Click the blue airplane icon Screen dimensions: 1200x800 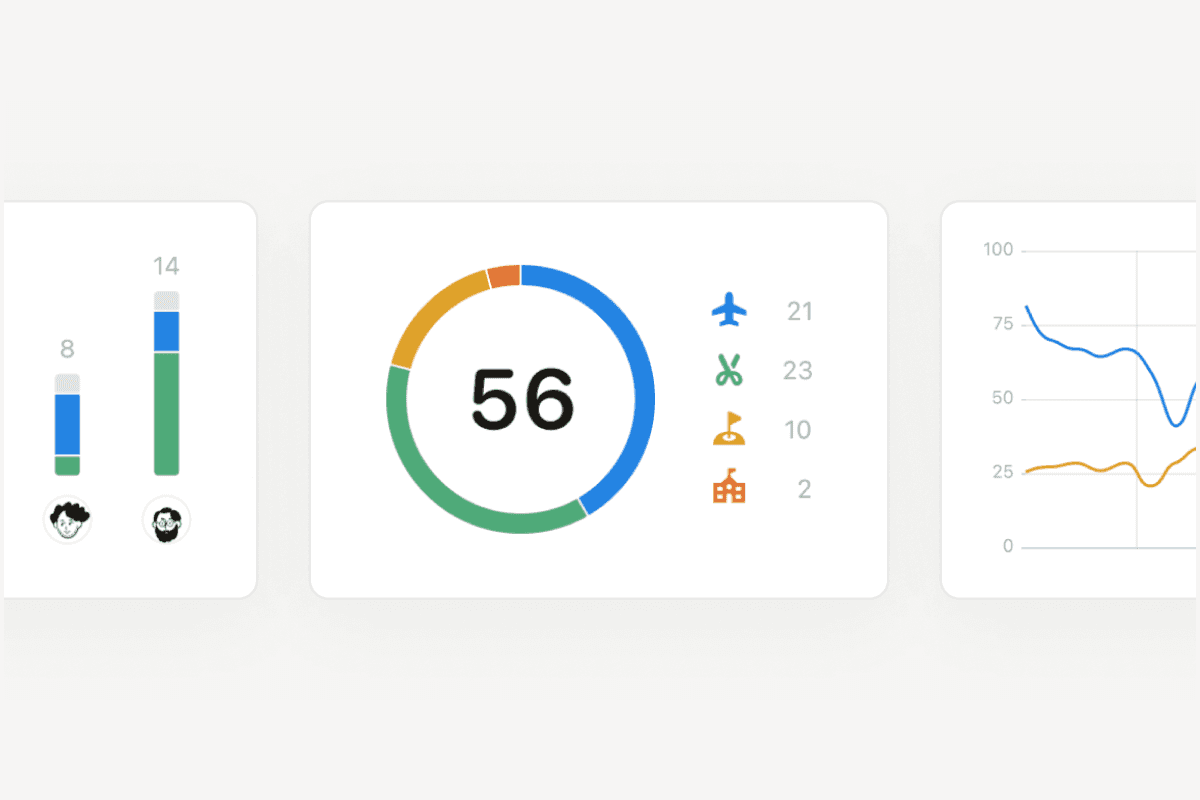click(x=729, y=310)
